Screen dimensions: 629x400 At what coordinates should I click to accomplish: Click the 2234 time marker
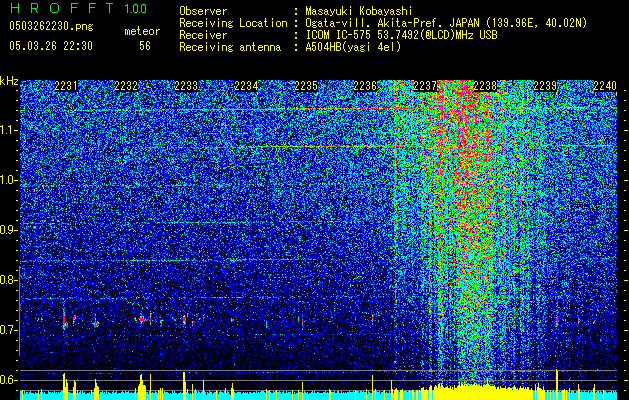(246, 86)
